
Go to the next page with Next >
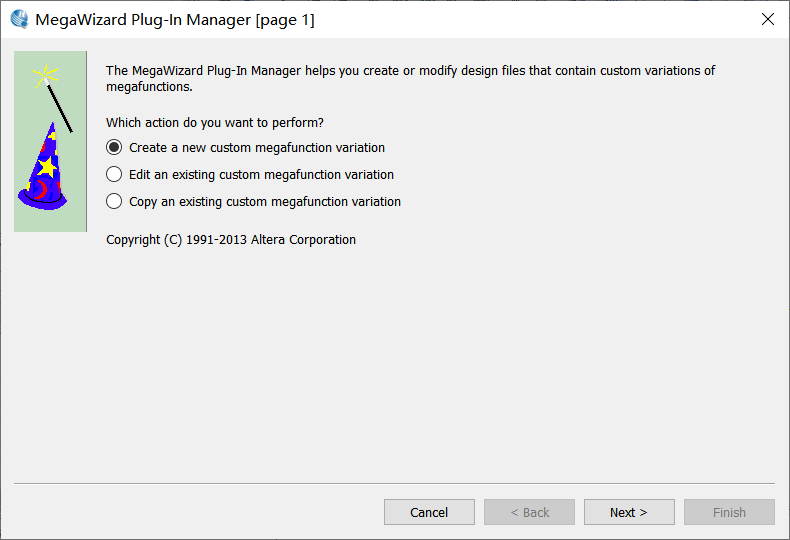click(x=629, y=512)
